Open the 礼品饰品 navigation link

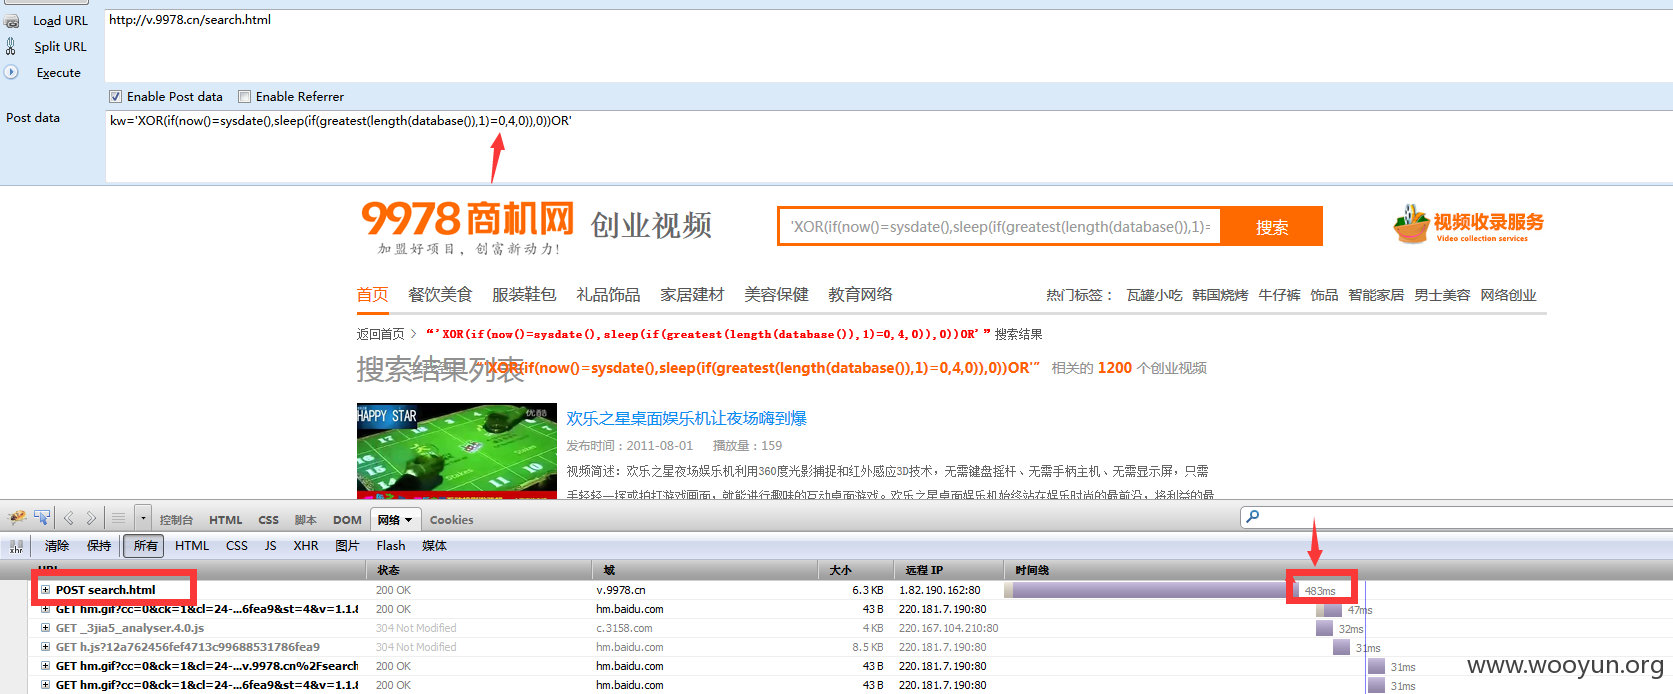608,295
